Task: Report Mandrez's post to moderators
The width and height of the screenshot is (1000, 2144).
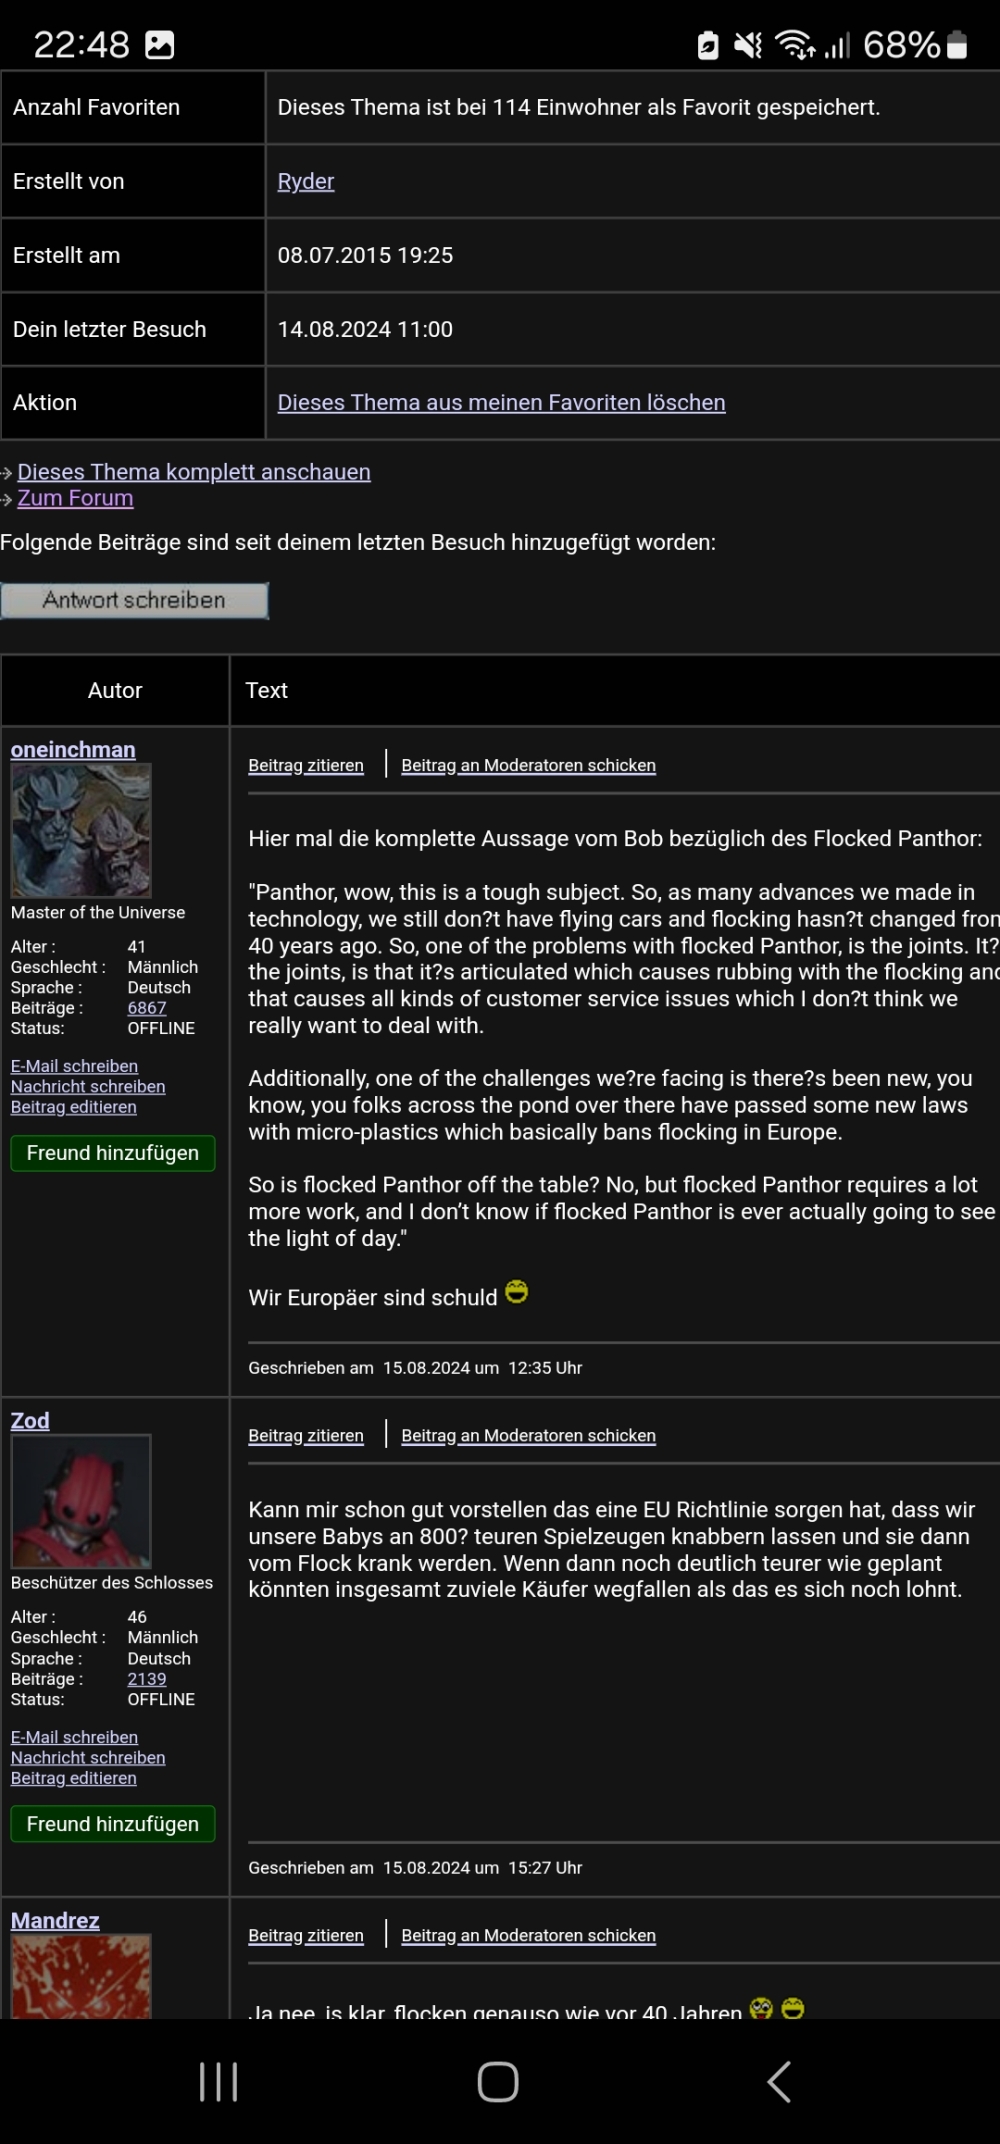Action: tap(528, 1935)
